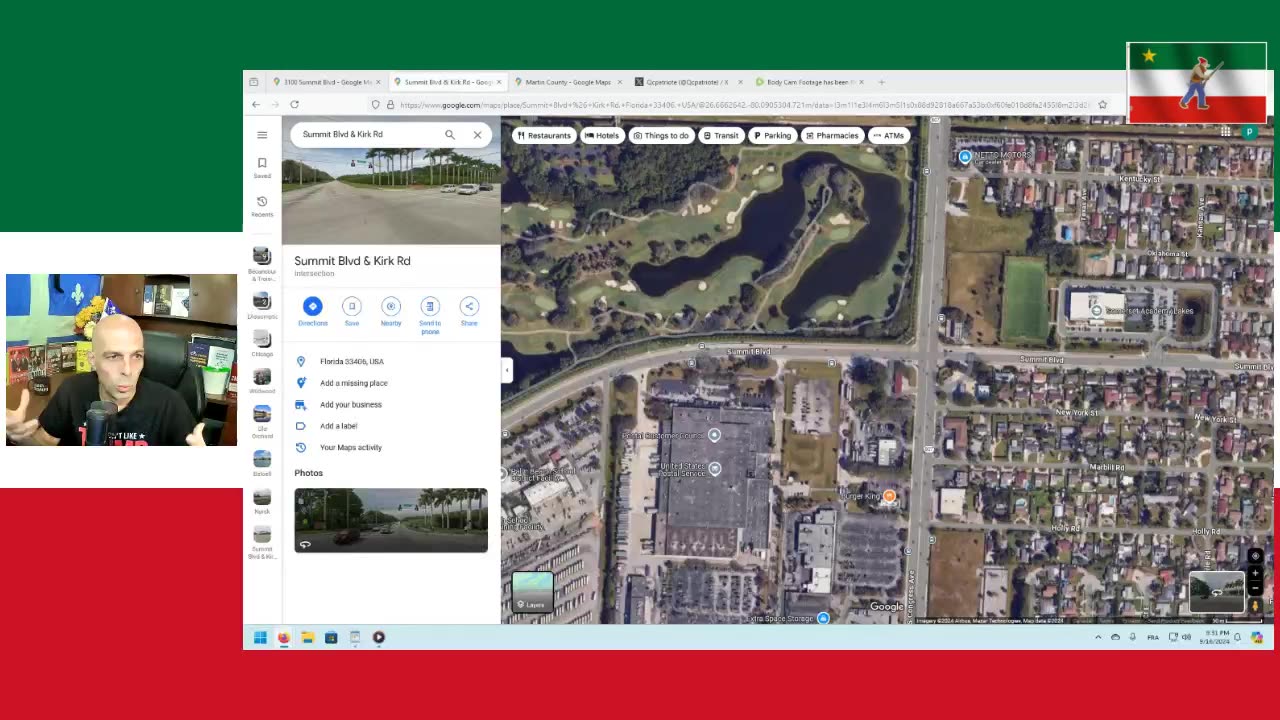Image resolution: width=1280 pixels, height=720 pixels.
Task: Filter map by Things to do
Action: click(661, 135)
